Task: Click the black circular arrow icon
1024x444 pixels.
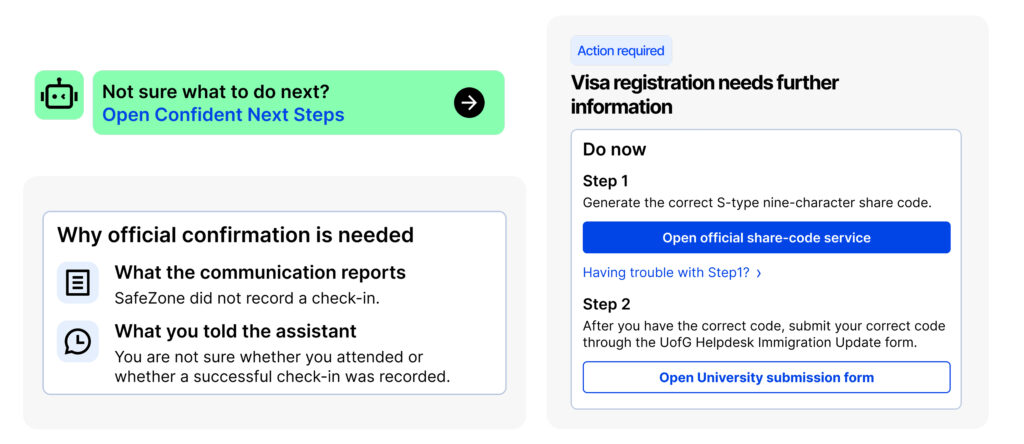Action: pos(469,103)
